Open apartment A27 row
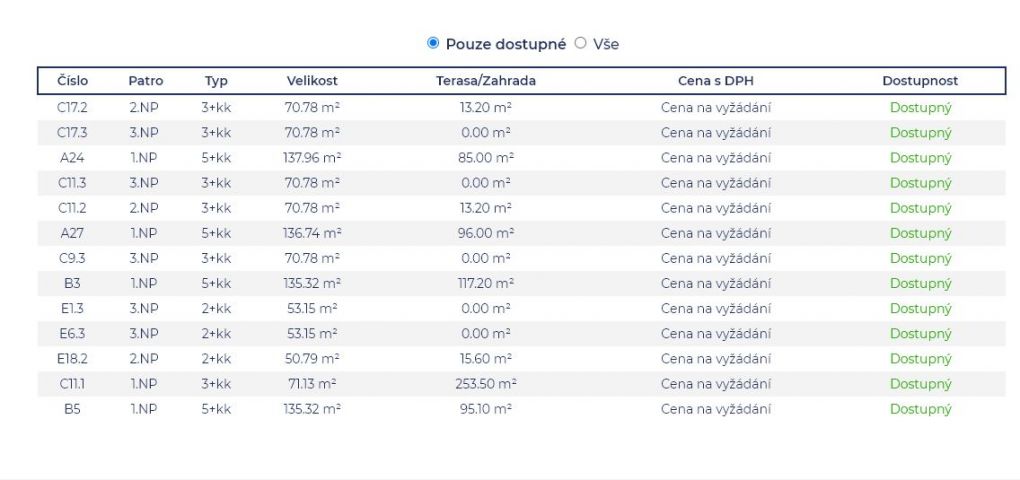The height and width of the screenshot is (480, 1020). tap(72, 233)
